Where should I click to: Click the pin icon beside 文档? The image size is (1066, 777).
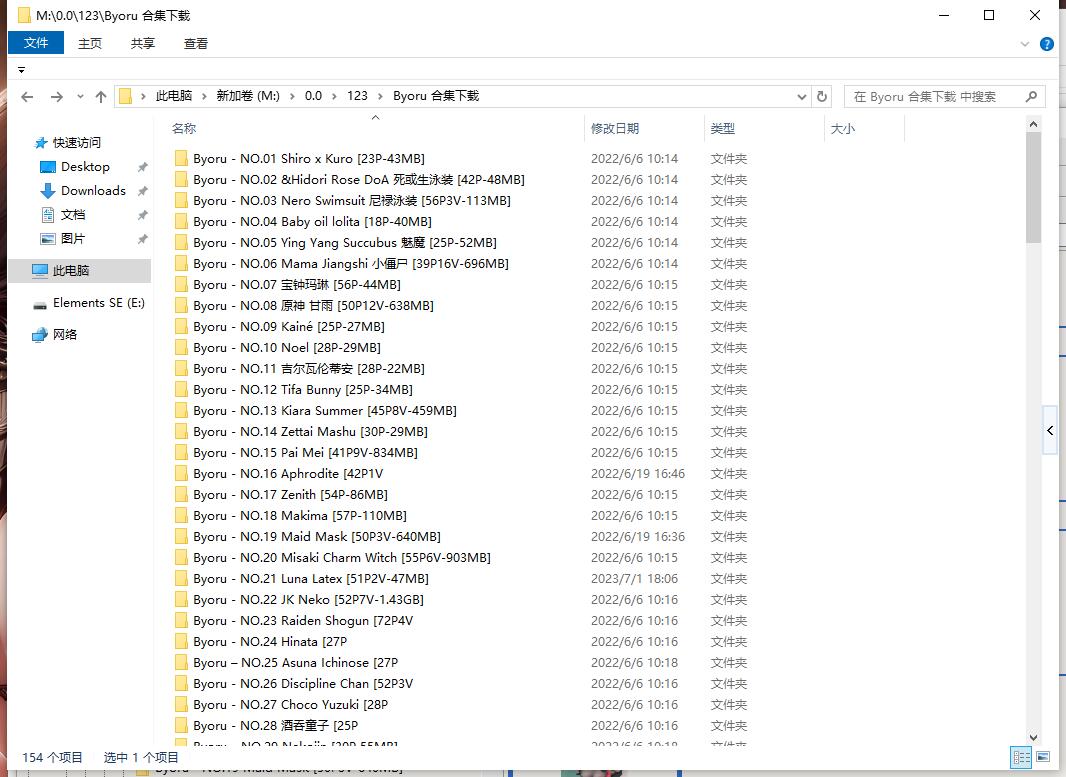click(x=142, y=215)
